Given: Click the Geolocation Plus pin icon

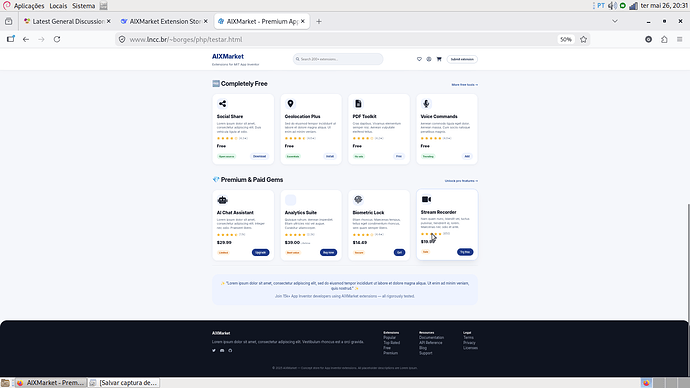Looking at the screenshot, I should [290, 104].
